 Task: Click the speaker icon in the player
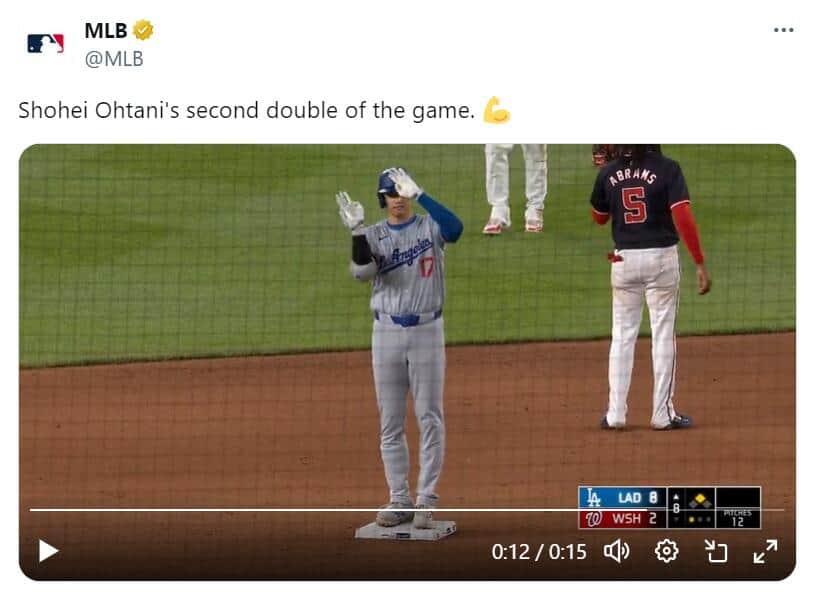[x=616, y=549]
